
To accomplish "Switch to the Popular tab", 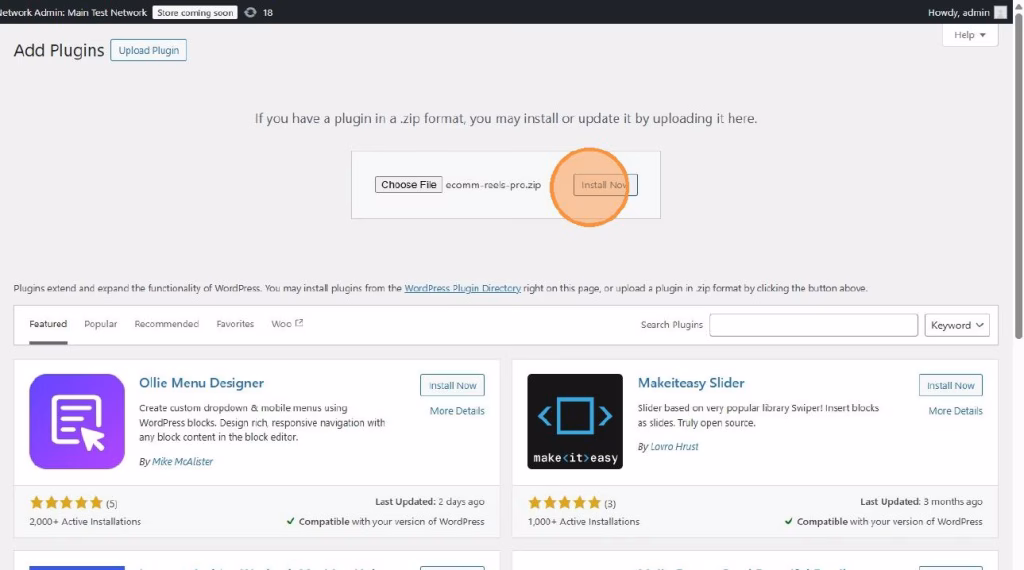I will click(100, 324).
